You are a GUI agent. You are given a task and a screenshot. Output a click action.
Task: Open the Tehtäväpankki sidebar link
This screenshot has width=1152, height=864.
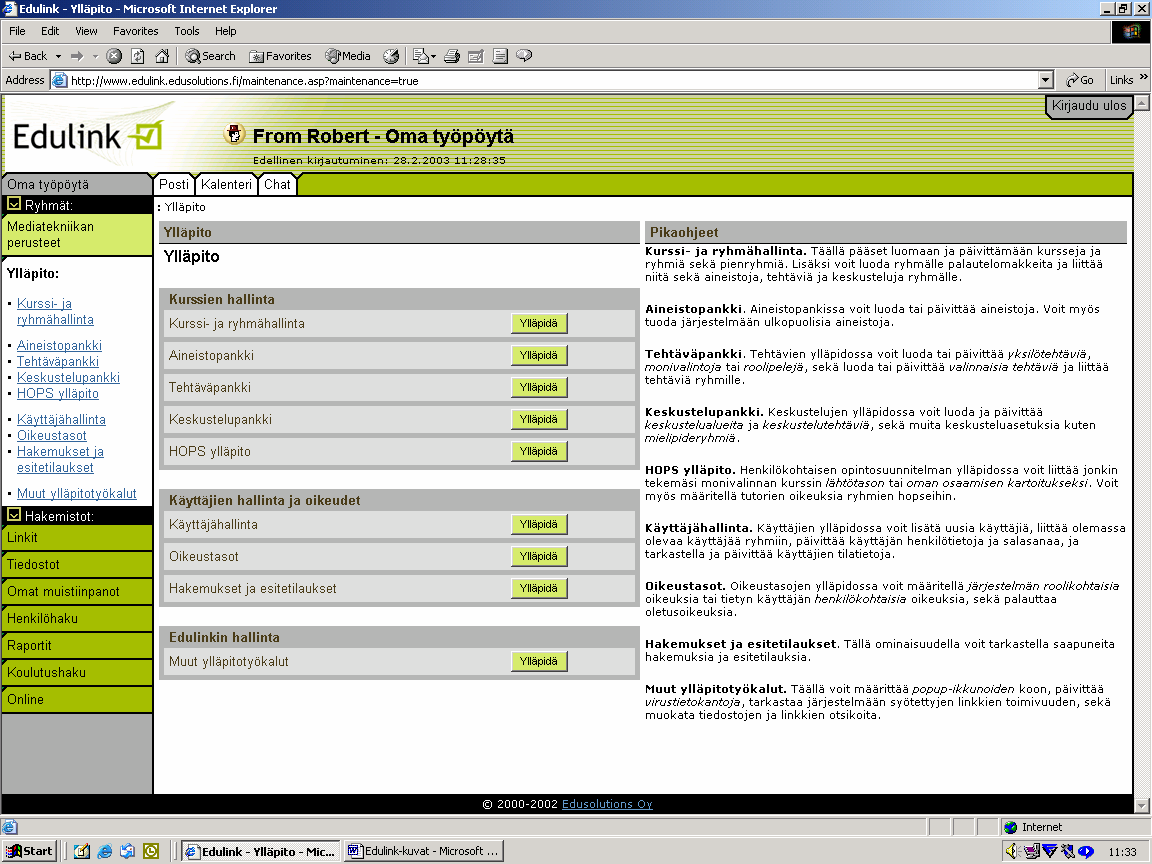(58, 361)
